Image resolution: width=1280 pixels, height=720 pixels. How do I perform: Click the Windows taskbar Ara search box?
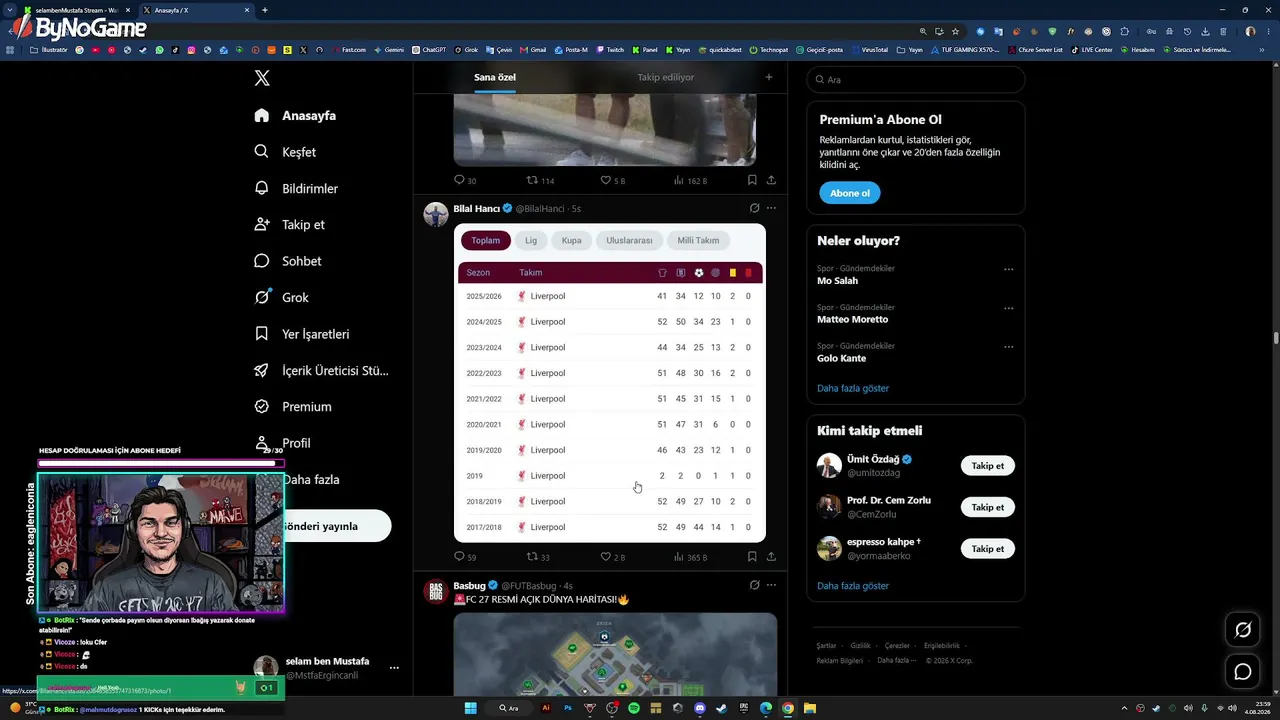tap(510, 708)
